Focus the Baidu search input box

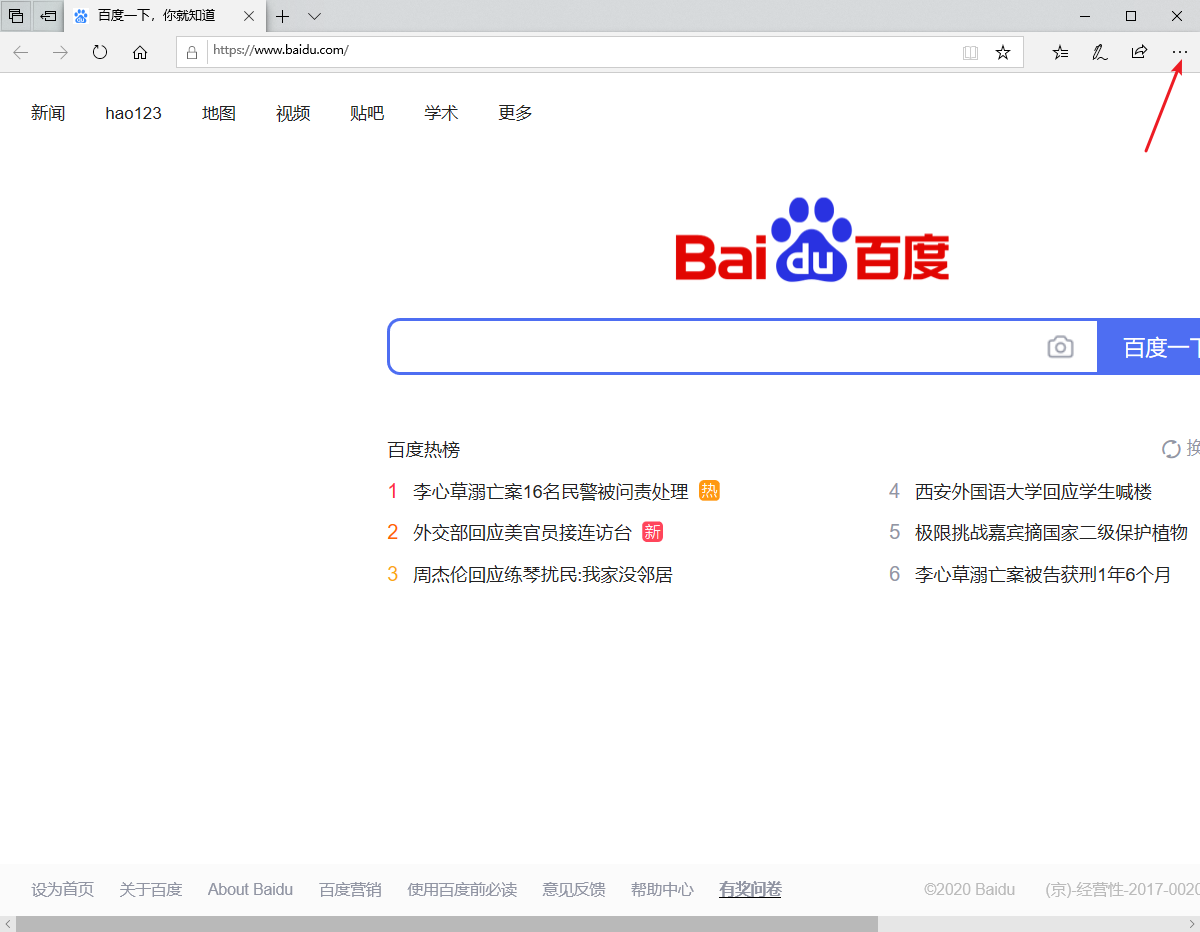pyautogui.click(x=710, y=347)
